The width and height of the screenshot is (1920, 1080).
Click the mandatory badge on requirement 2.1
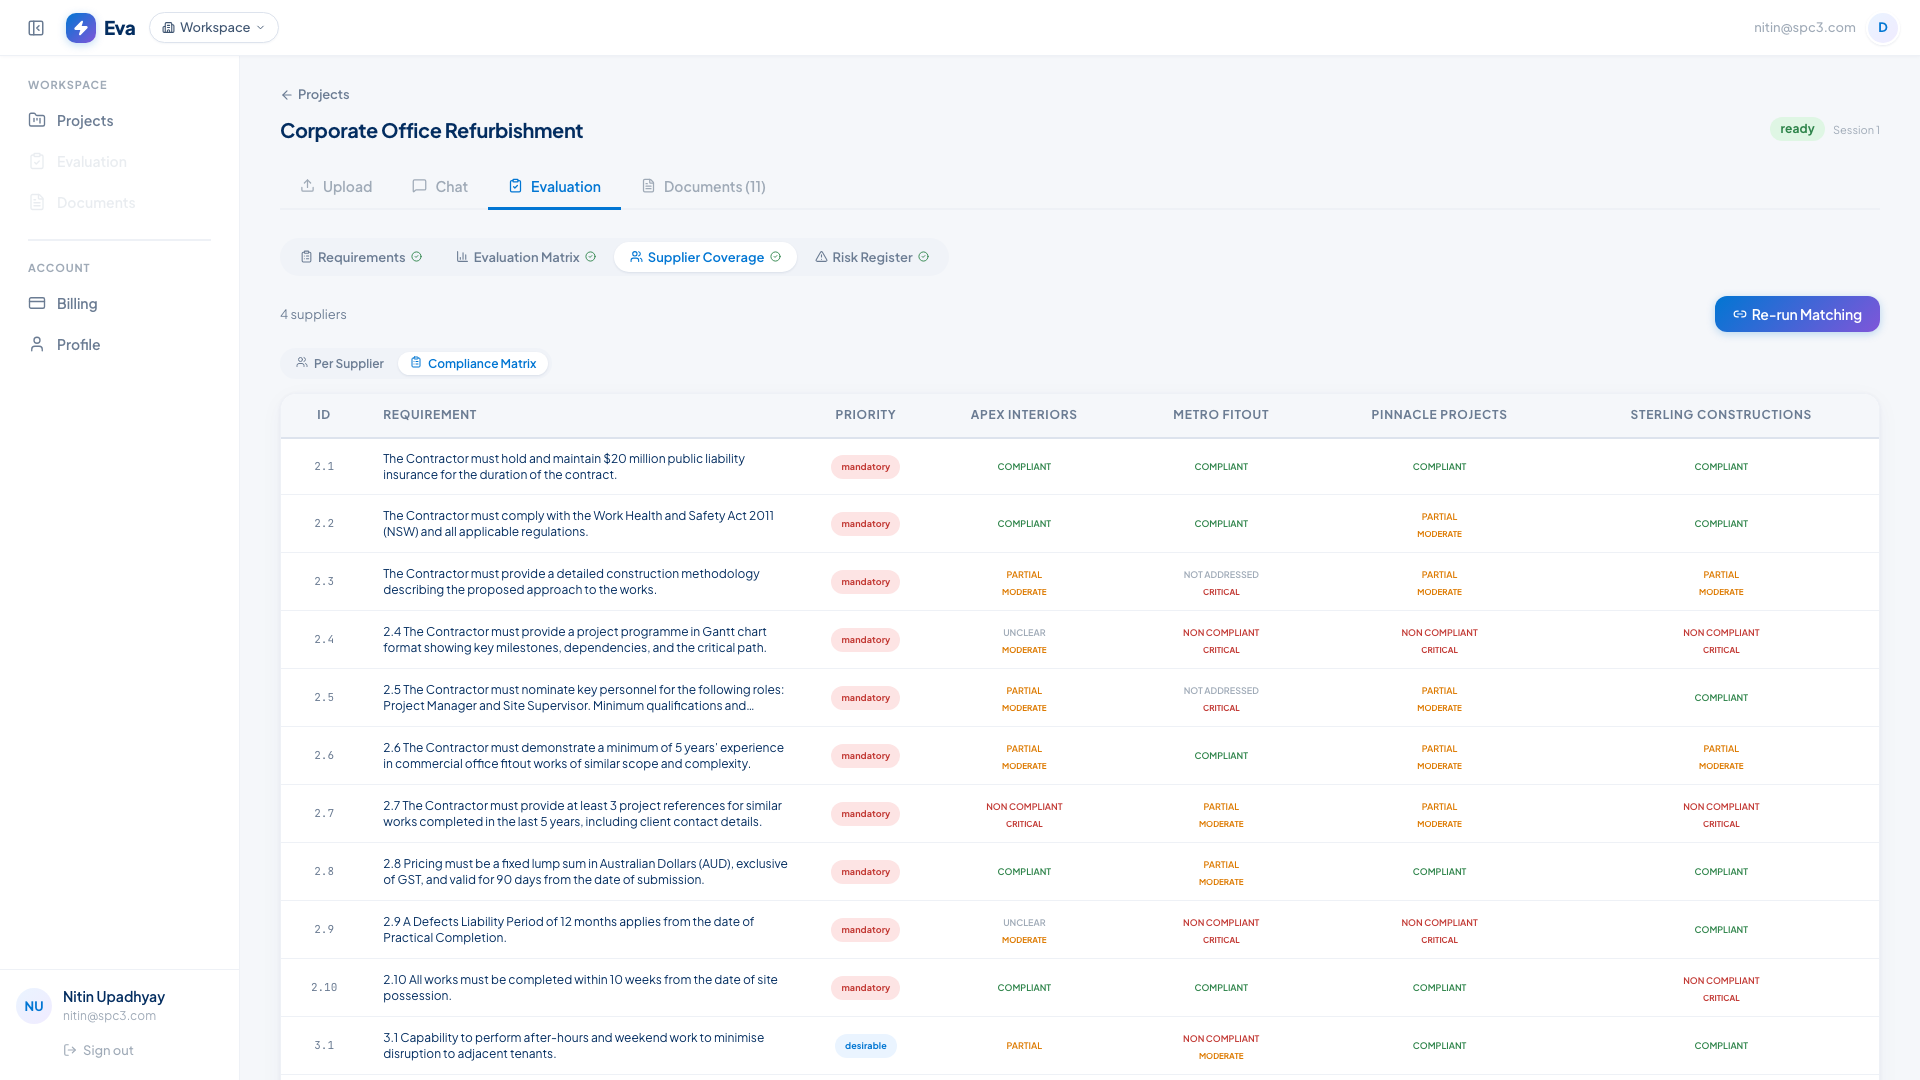865,467
